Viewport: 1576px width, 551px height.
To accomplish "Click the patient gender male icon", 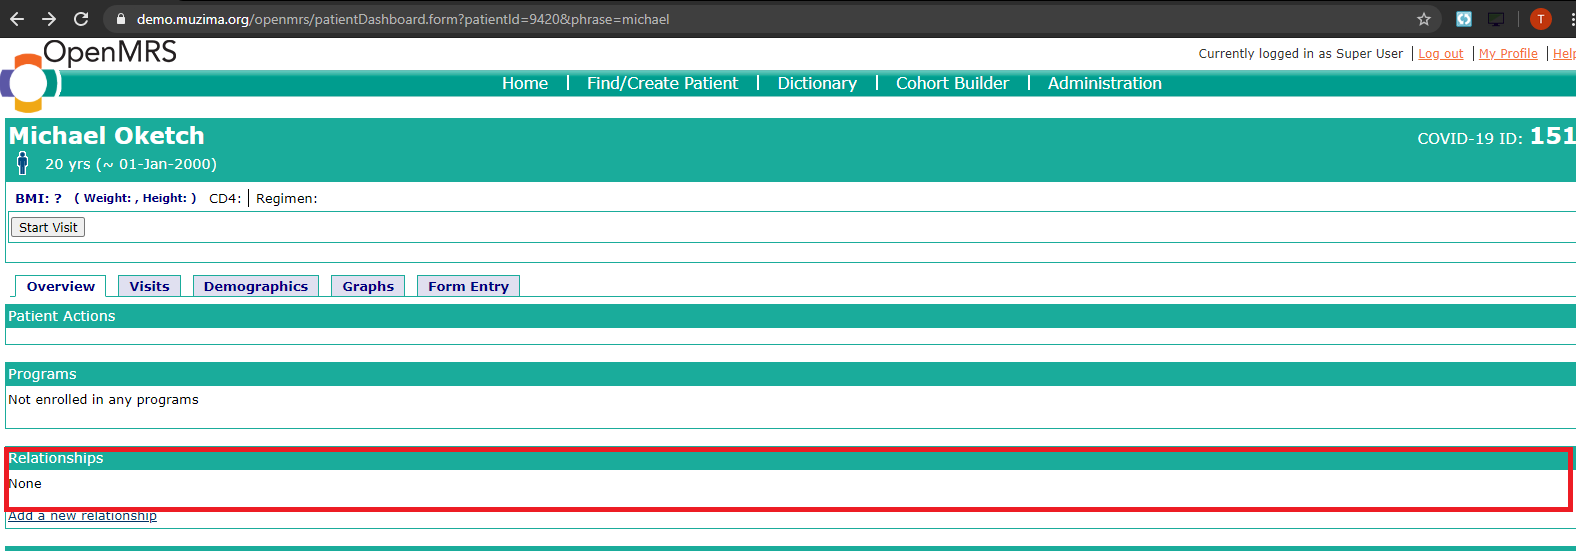I will point(22,163).
